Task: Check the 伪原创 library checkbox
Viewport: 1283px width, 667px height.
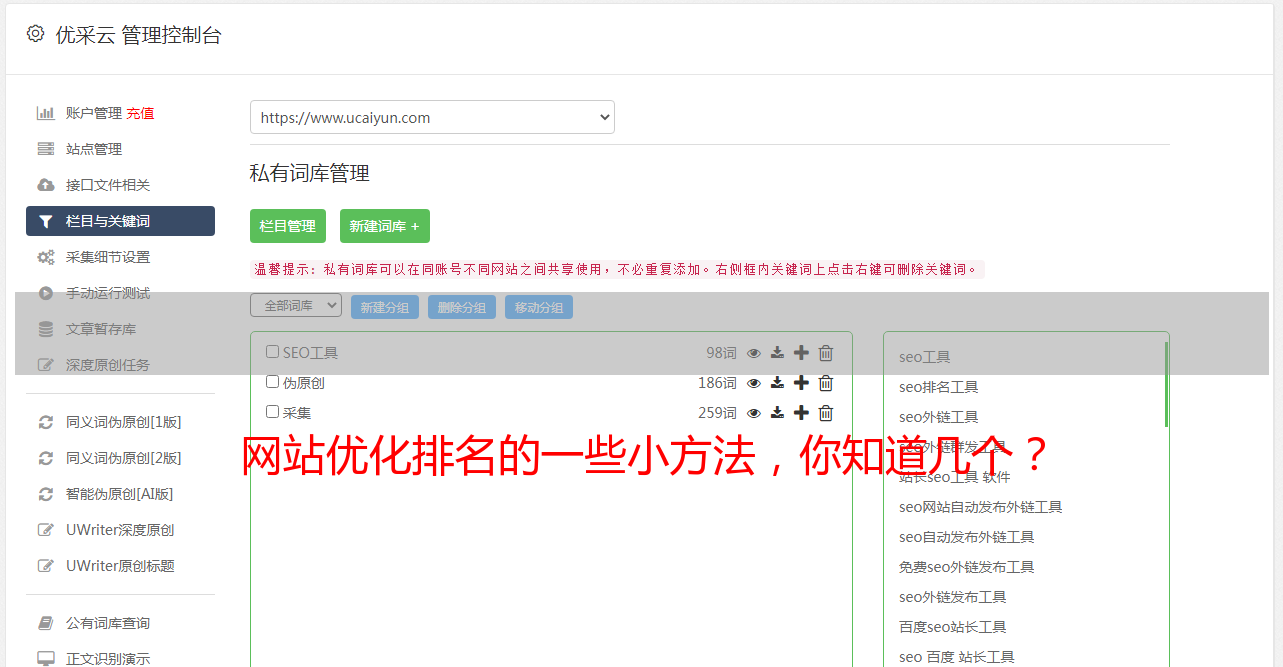Action: click(x=272, y=382)
